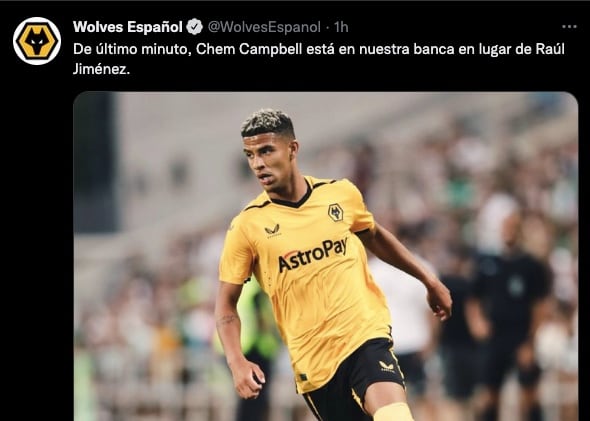The image size is (590, 421).
Task: Click the Castore logo on the black shorts
Action: coord(386,366)
